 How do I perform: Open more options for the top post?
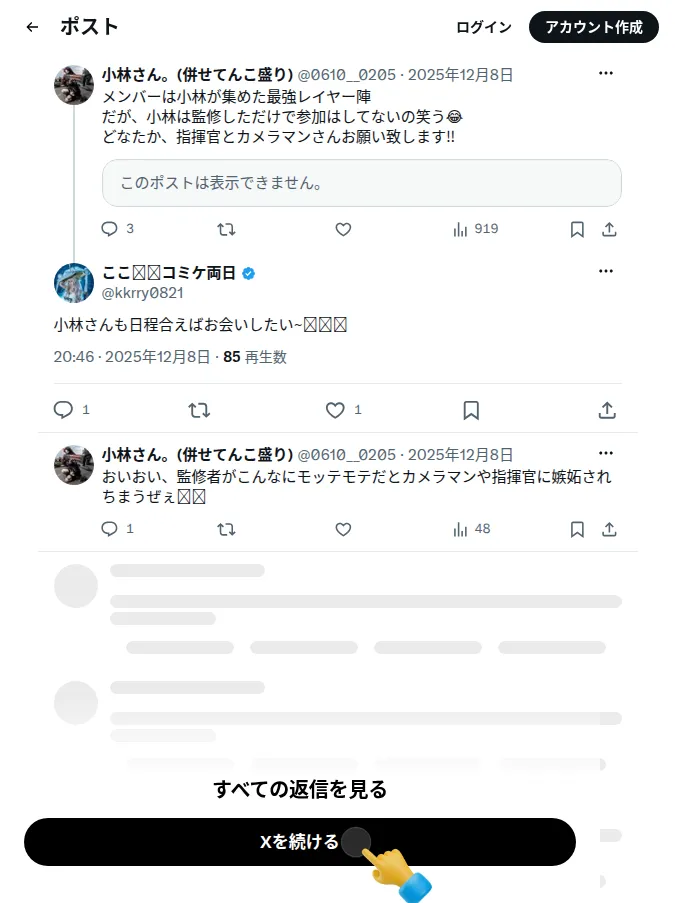[x=606, y=73]
